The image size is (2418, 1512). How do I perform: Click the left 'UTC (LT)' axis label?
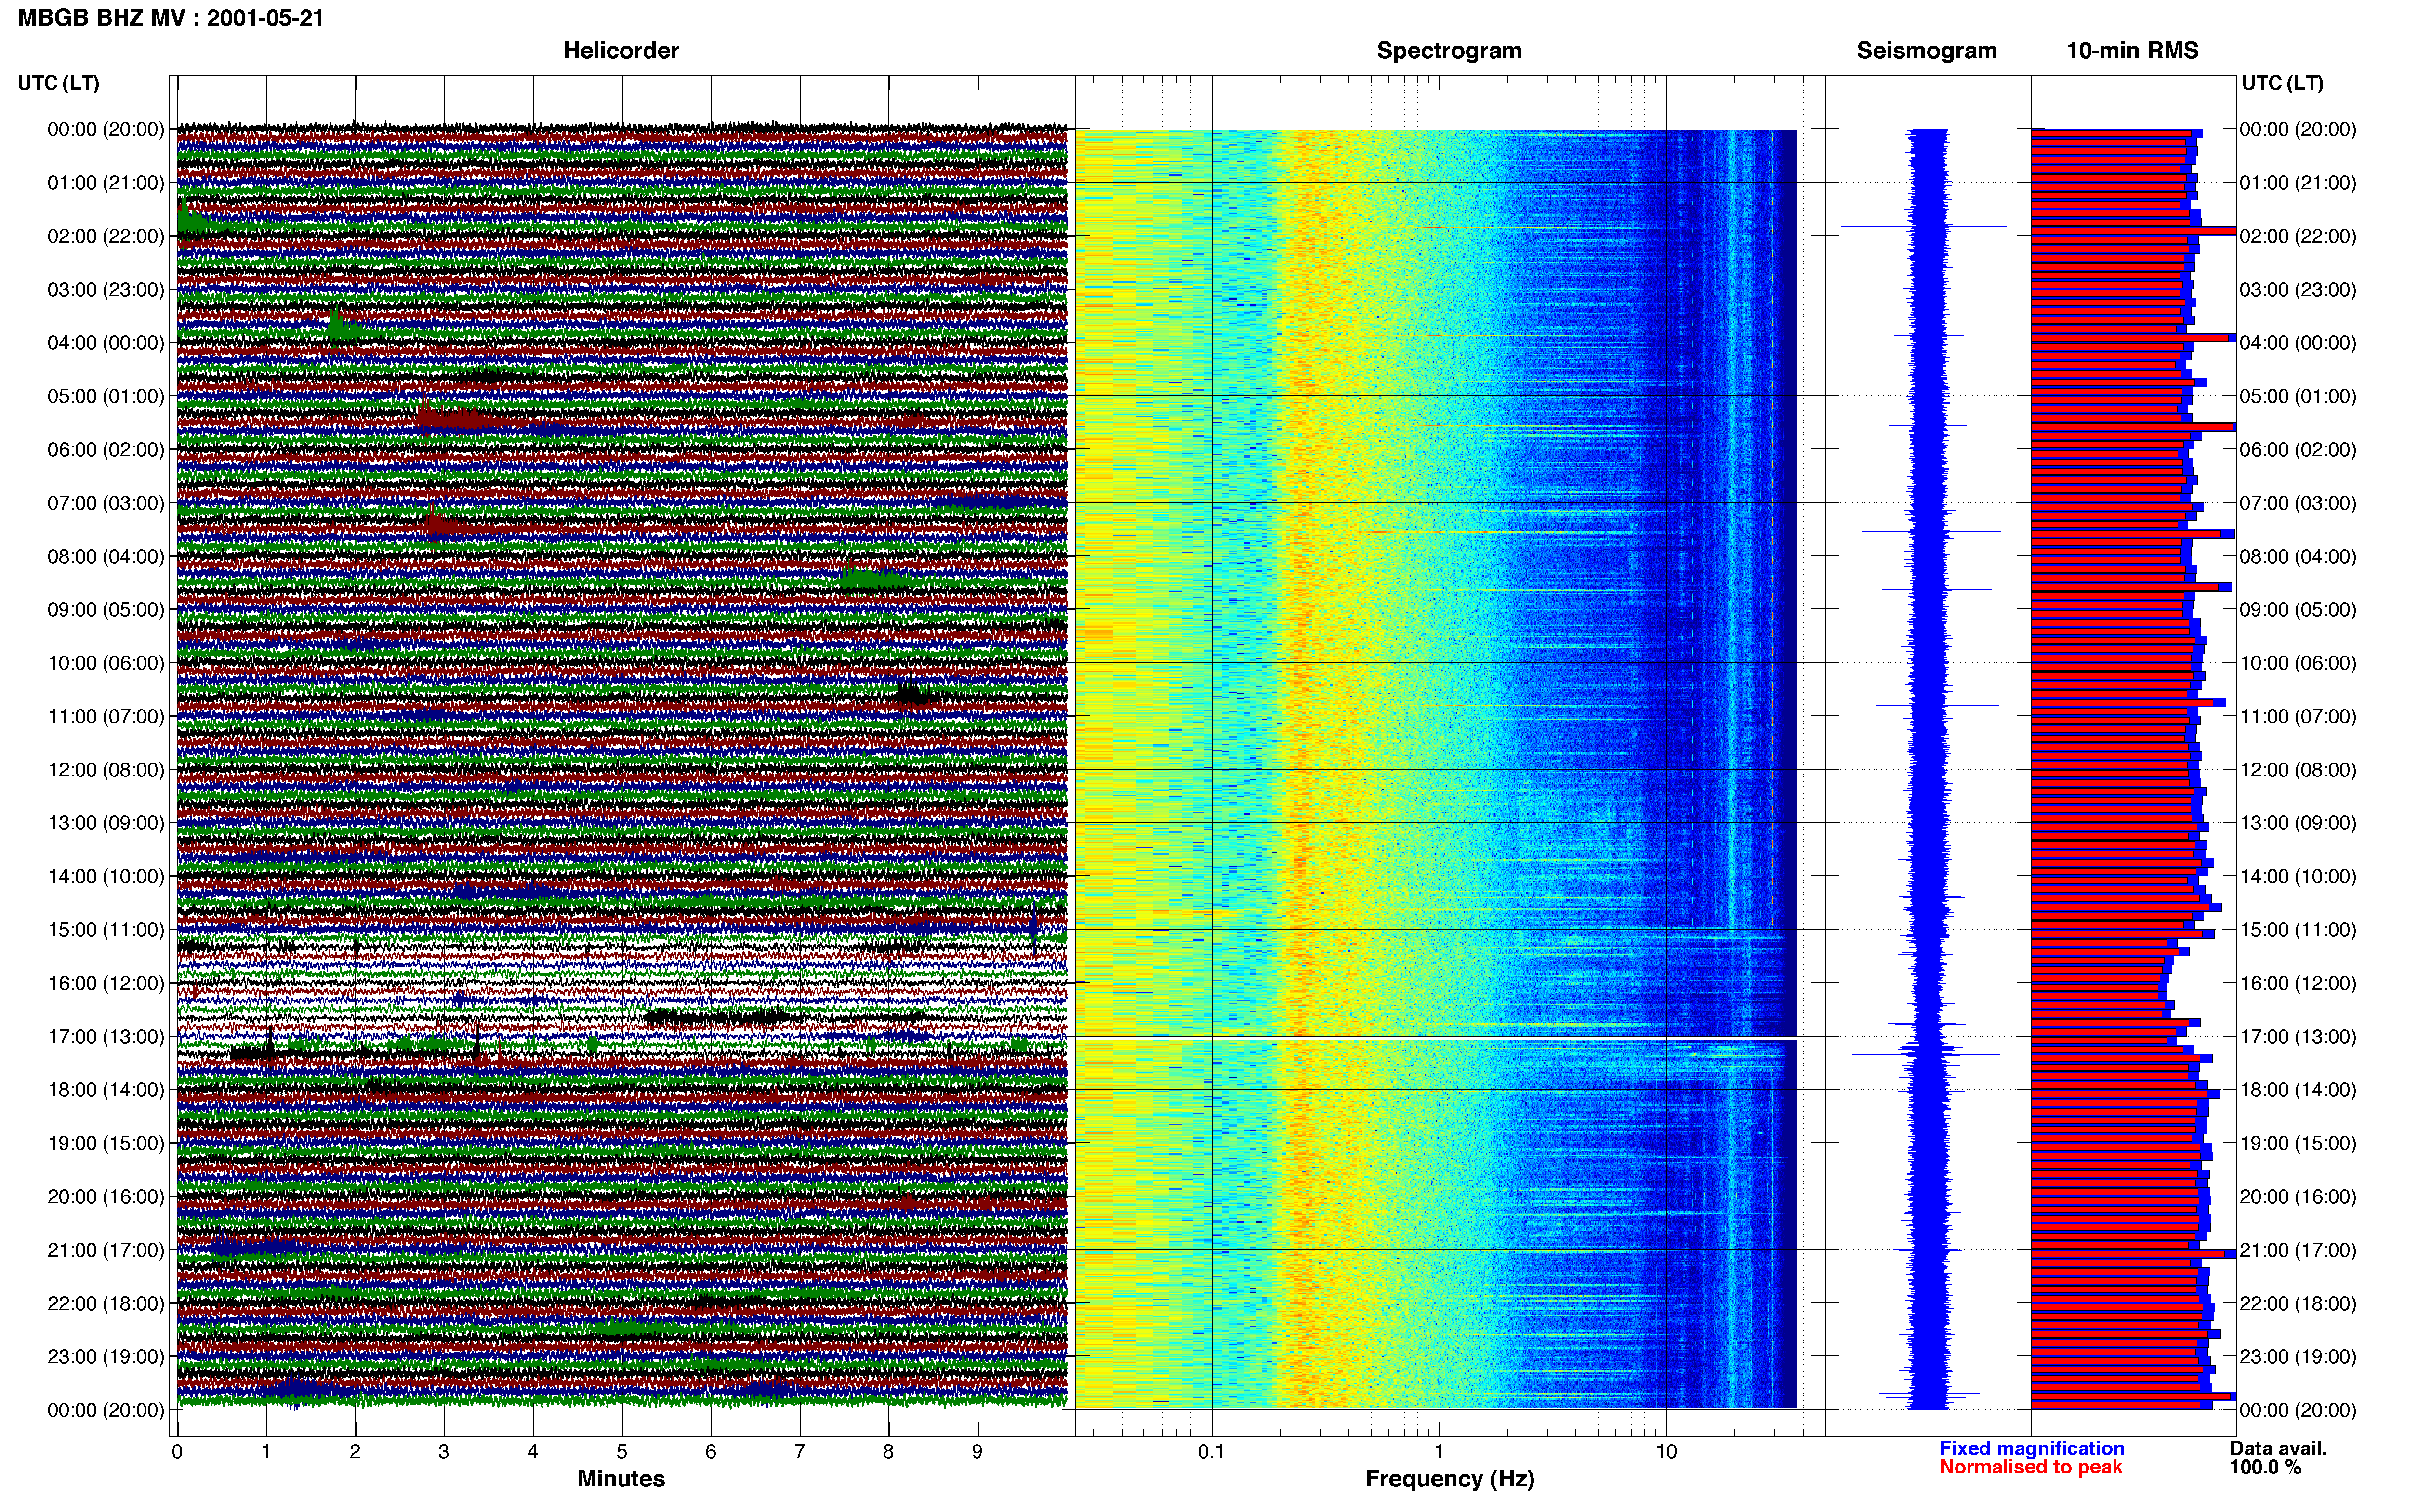coord(59,83)
